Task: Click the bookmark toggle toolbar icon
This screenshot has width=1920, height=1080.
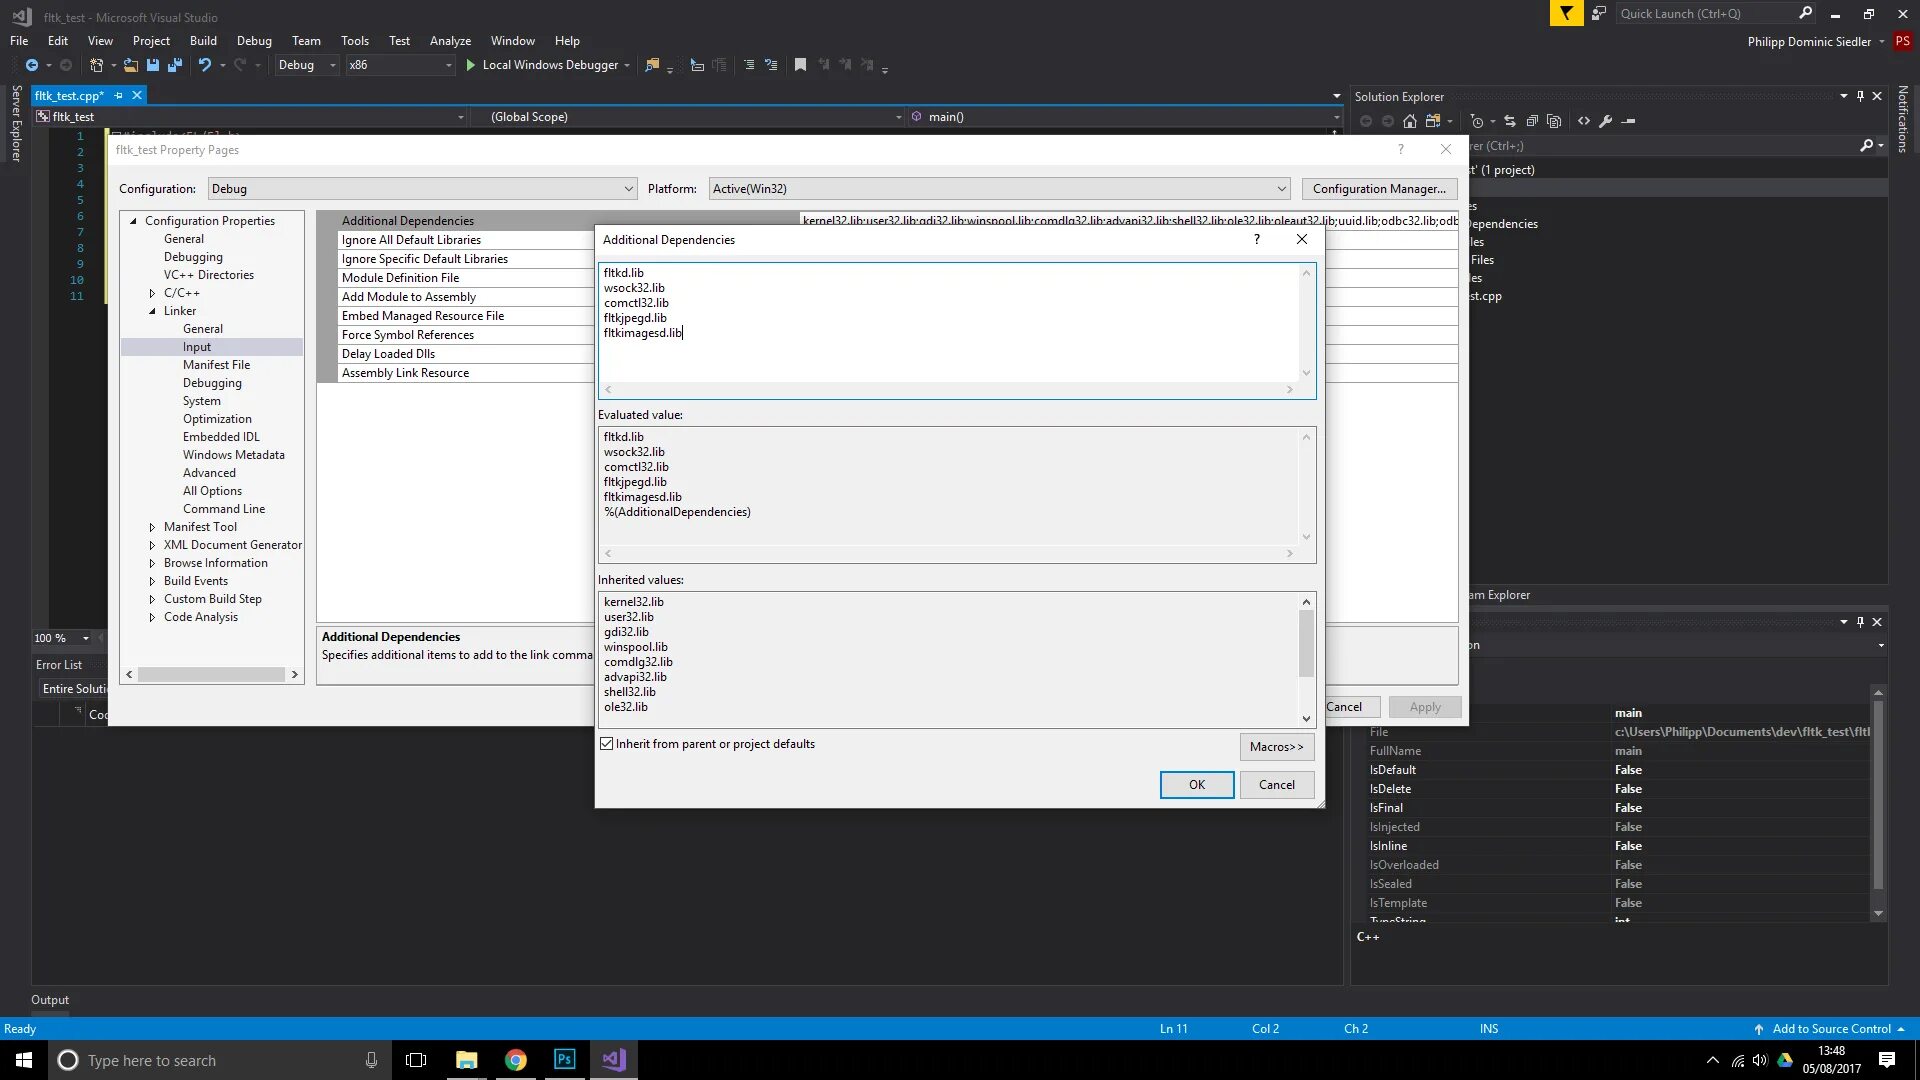Action: point(800,65)
